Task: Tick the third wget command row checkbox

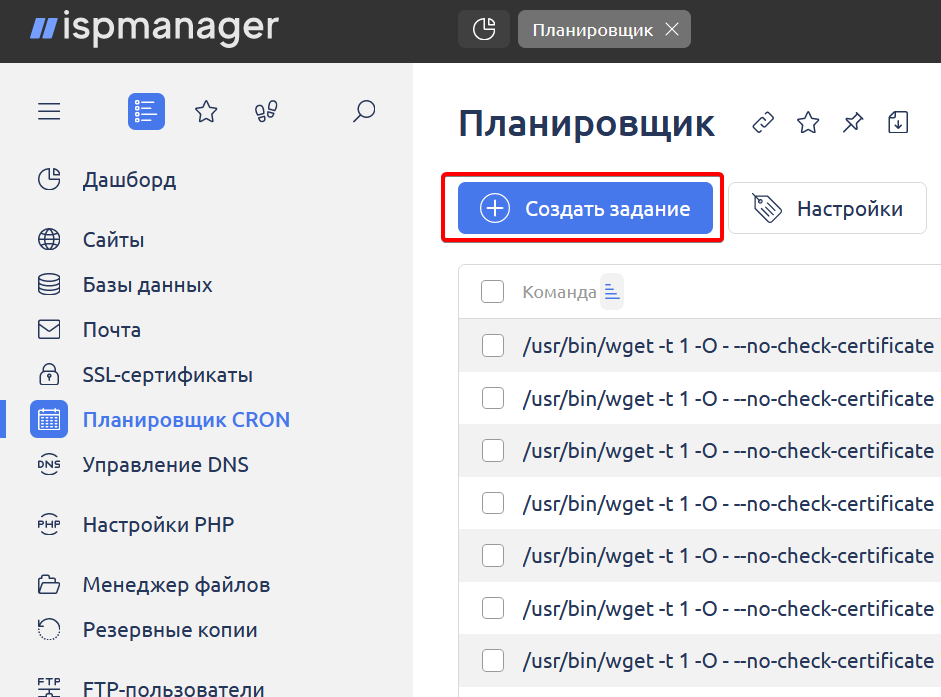Action: tap(492, 451)
